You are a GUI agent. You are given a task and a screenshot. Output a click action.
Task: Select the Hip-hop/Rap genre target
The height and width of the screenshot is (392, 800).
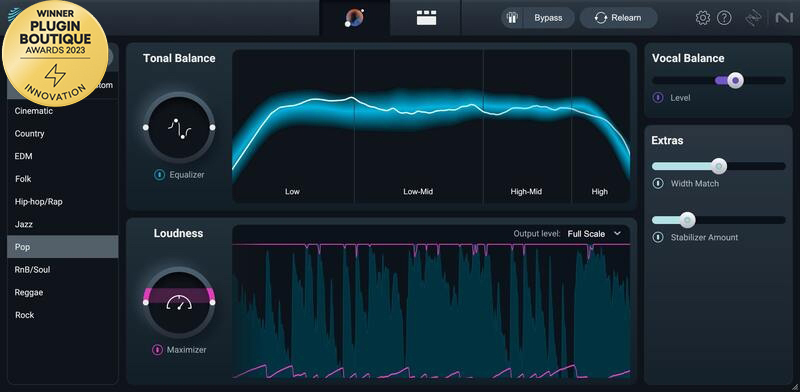[63, 202]
